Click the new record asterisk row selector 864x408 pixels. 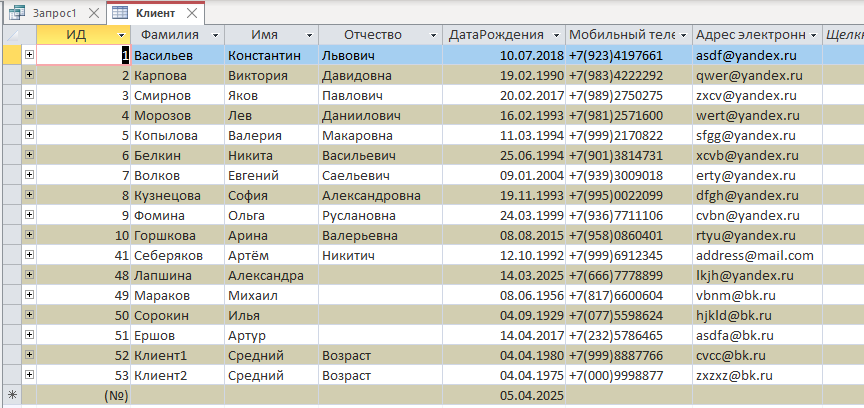(x=11, y=395)
